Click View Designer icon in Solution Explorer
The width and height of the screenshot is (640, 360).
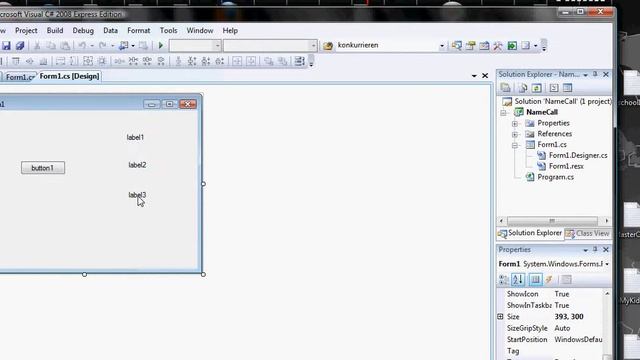[567, 88]
